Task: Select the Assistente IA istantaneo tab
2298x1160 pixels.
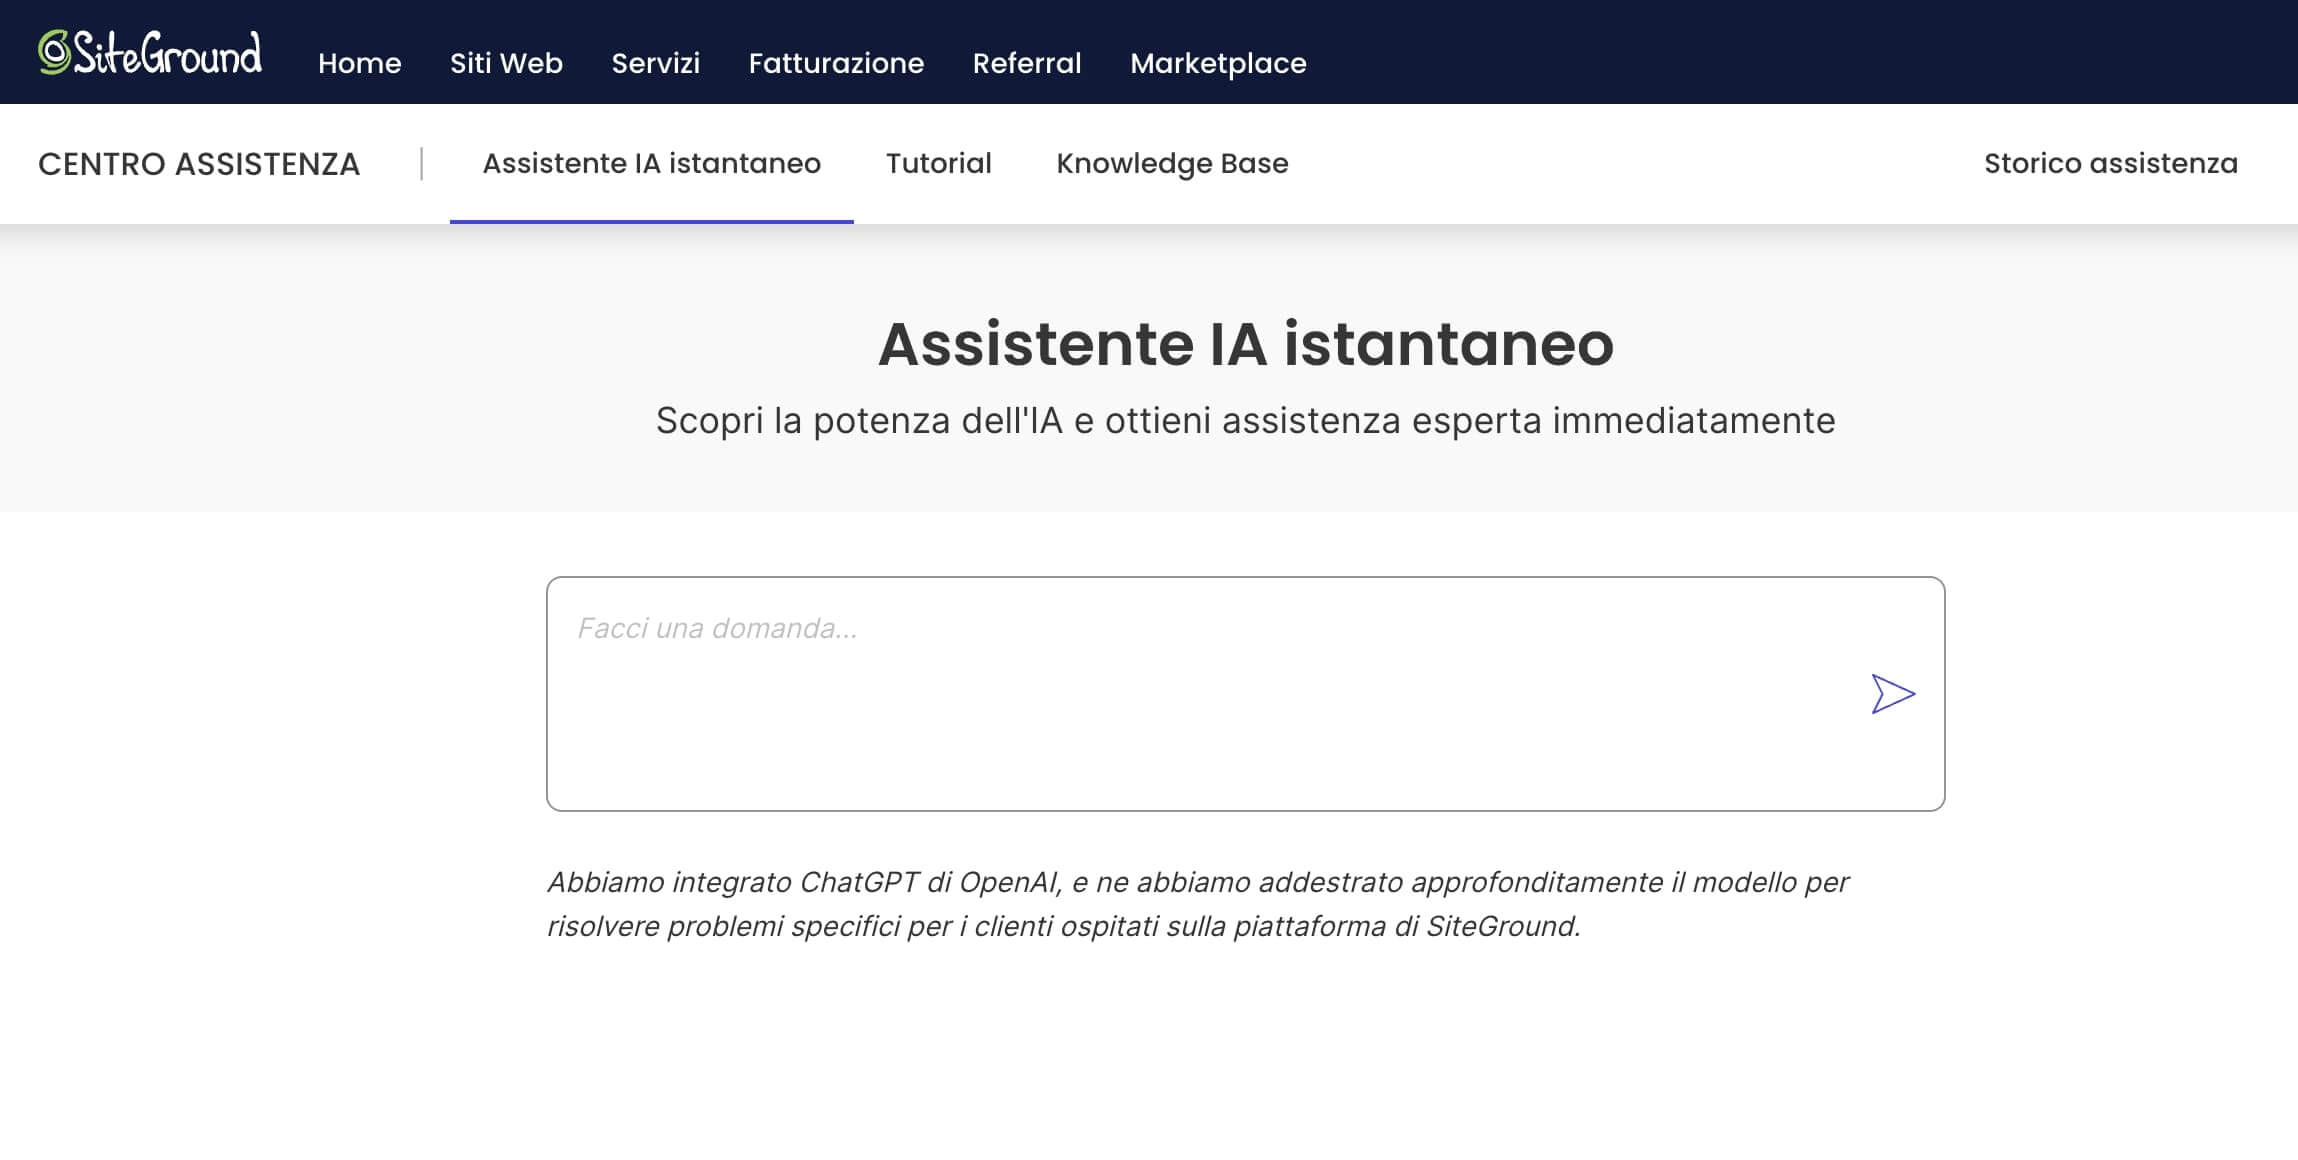Action: (652, 163)
